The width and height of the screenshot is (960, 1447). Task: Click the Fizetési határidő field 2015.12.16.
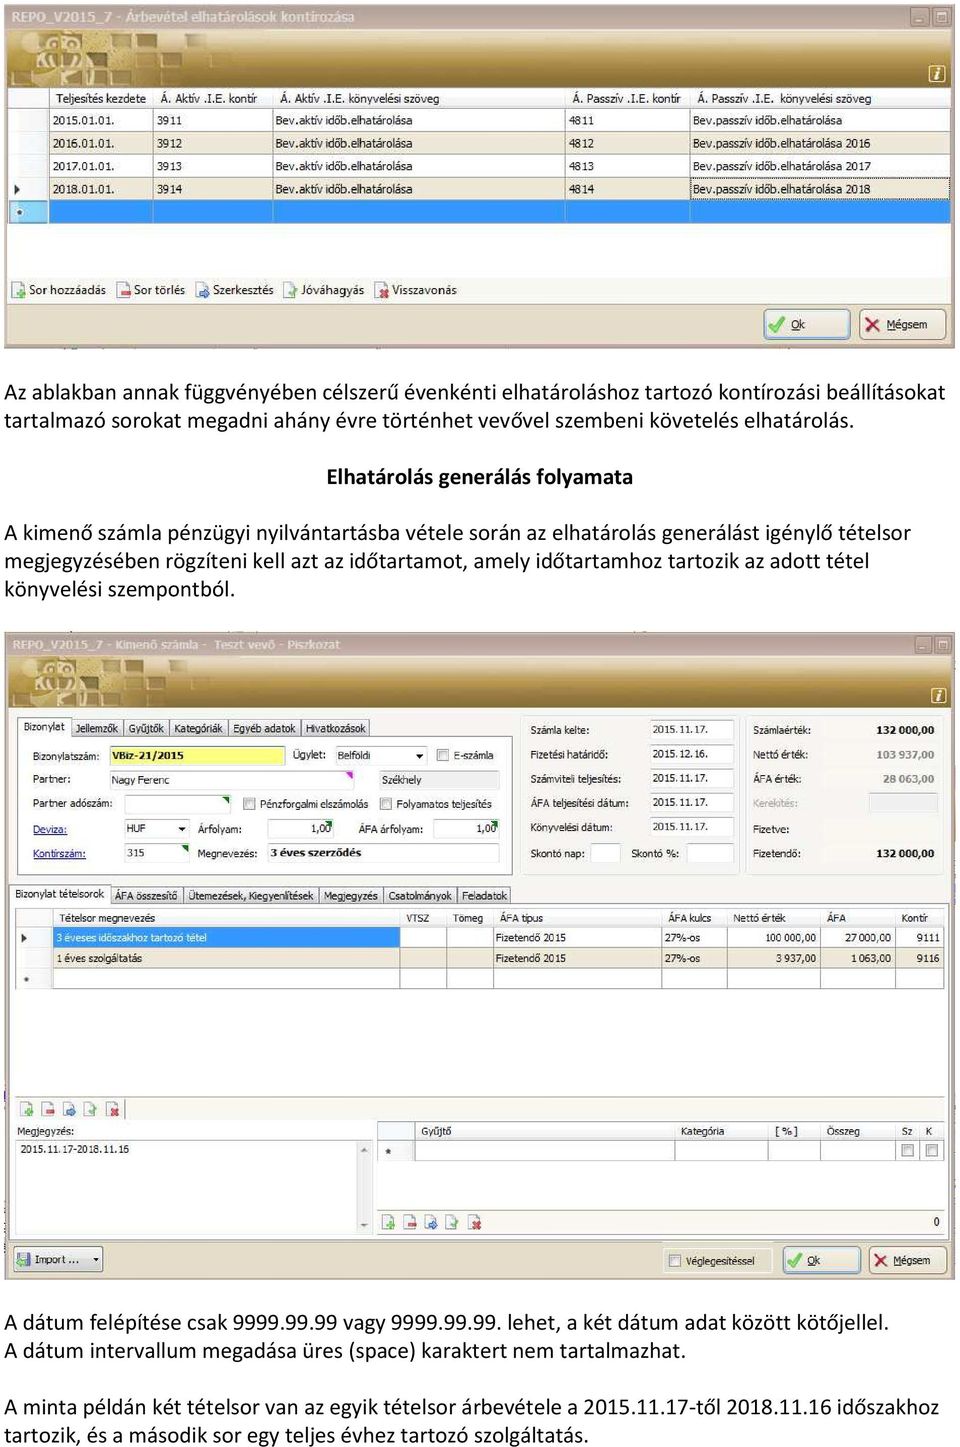692,754
